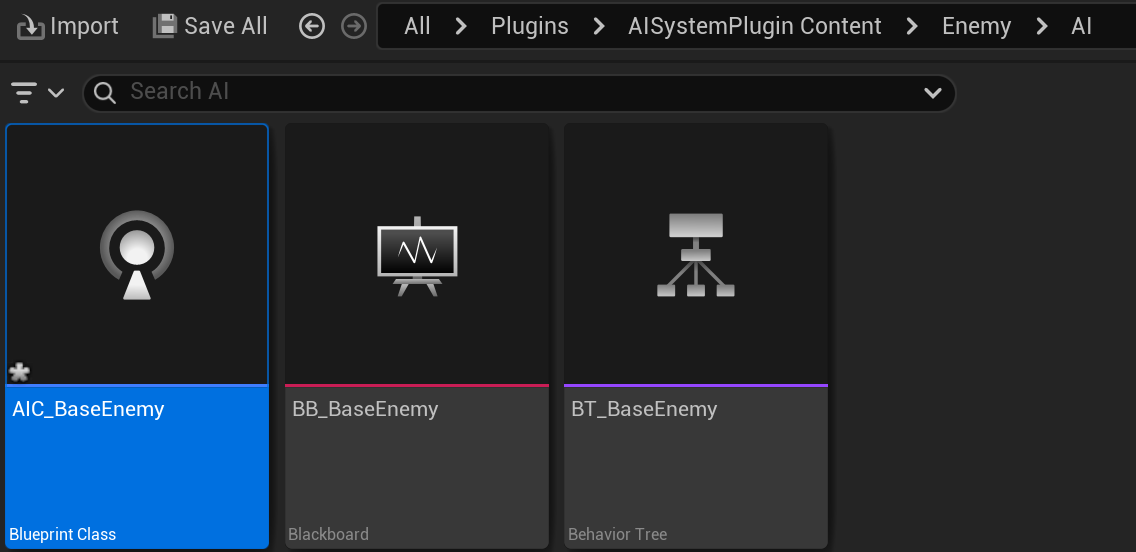The height and width of the screenshot is (552, 1136).
Task: Expand the saved searches chevron in search bar
Action: 932,93
